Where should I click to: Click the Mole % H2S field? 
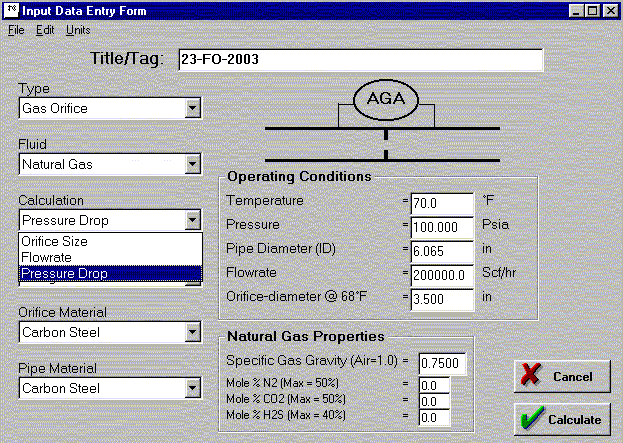435,418
